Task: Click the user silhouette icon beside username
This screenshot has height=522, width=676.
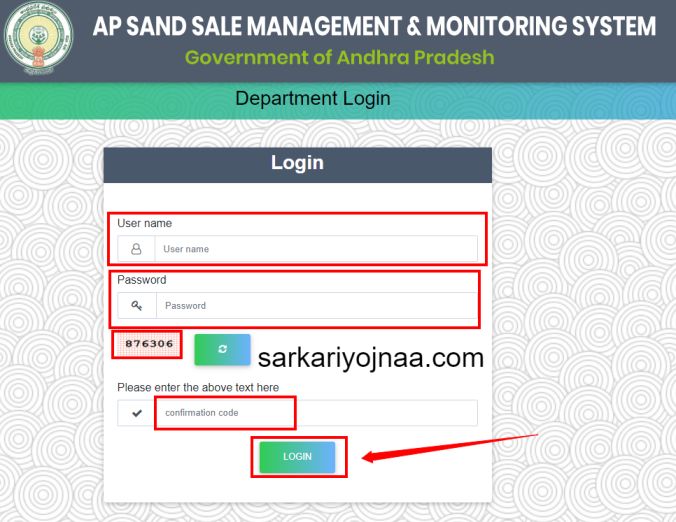Action: pyautogui.click(x=136, y=249)
